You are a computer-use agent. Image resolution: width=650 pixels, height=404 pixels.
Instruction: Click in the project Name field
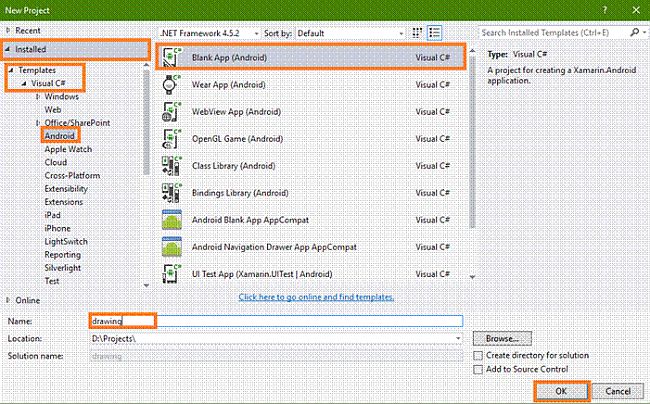(x=276, y=321)
